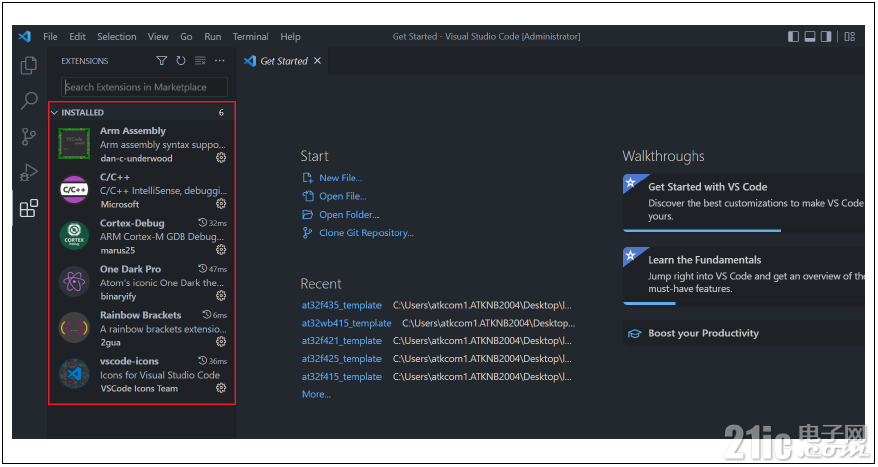Open the Extensions more actions menu

(220, 60)
